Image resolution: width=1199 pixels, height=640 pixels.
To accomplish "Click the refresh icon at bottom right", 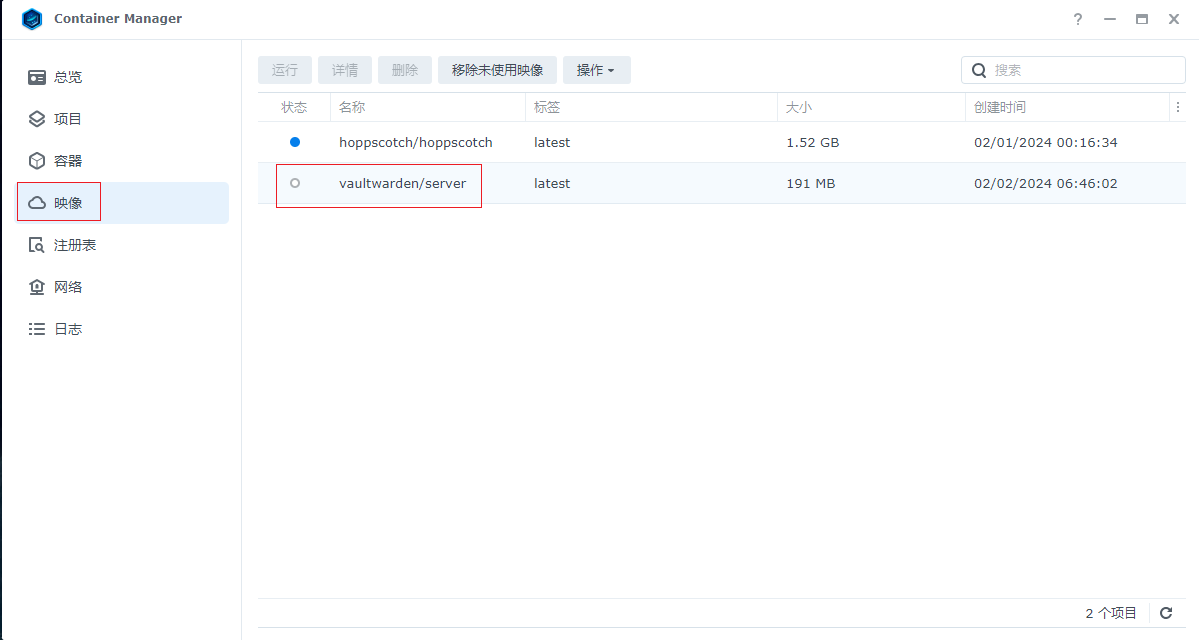I will [1166, 612].
